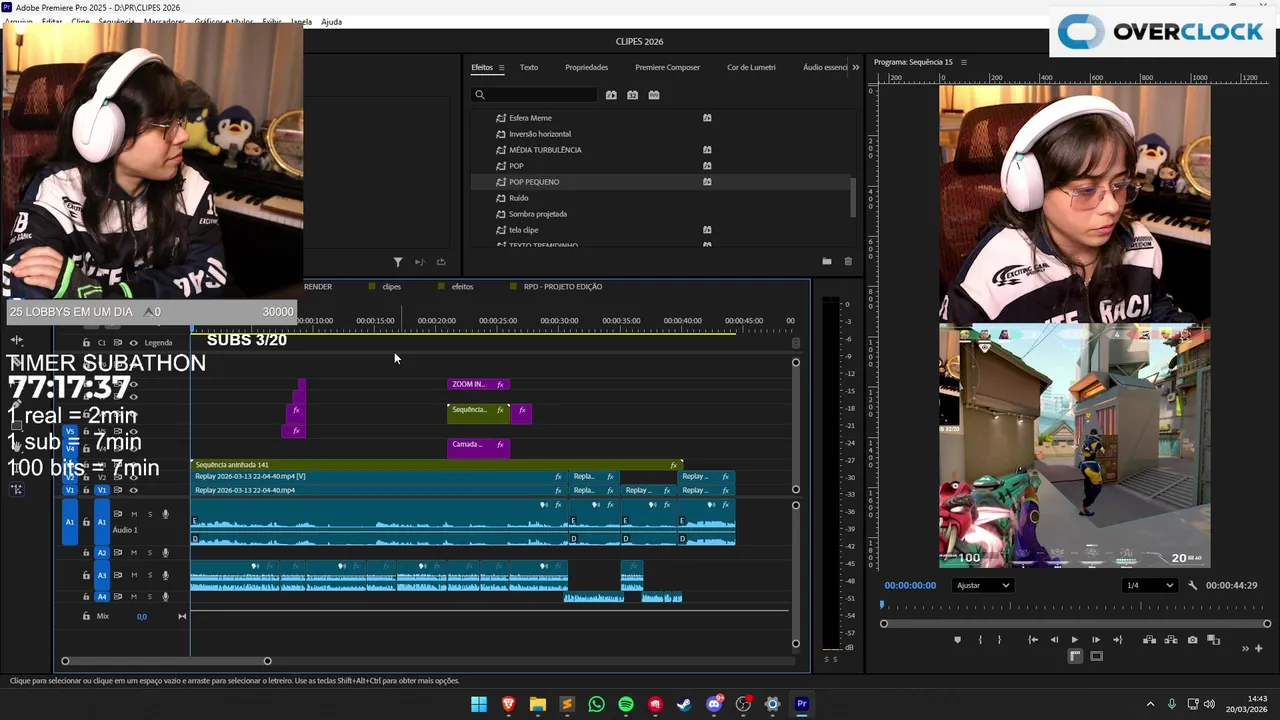Step back one frame
Image resolution: width=1280 pixels, height=720 pixels.
(1054, 640)
